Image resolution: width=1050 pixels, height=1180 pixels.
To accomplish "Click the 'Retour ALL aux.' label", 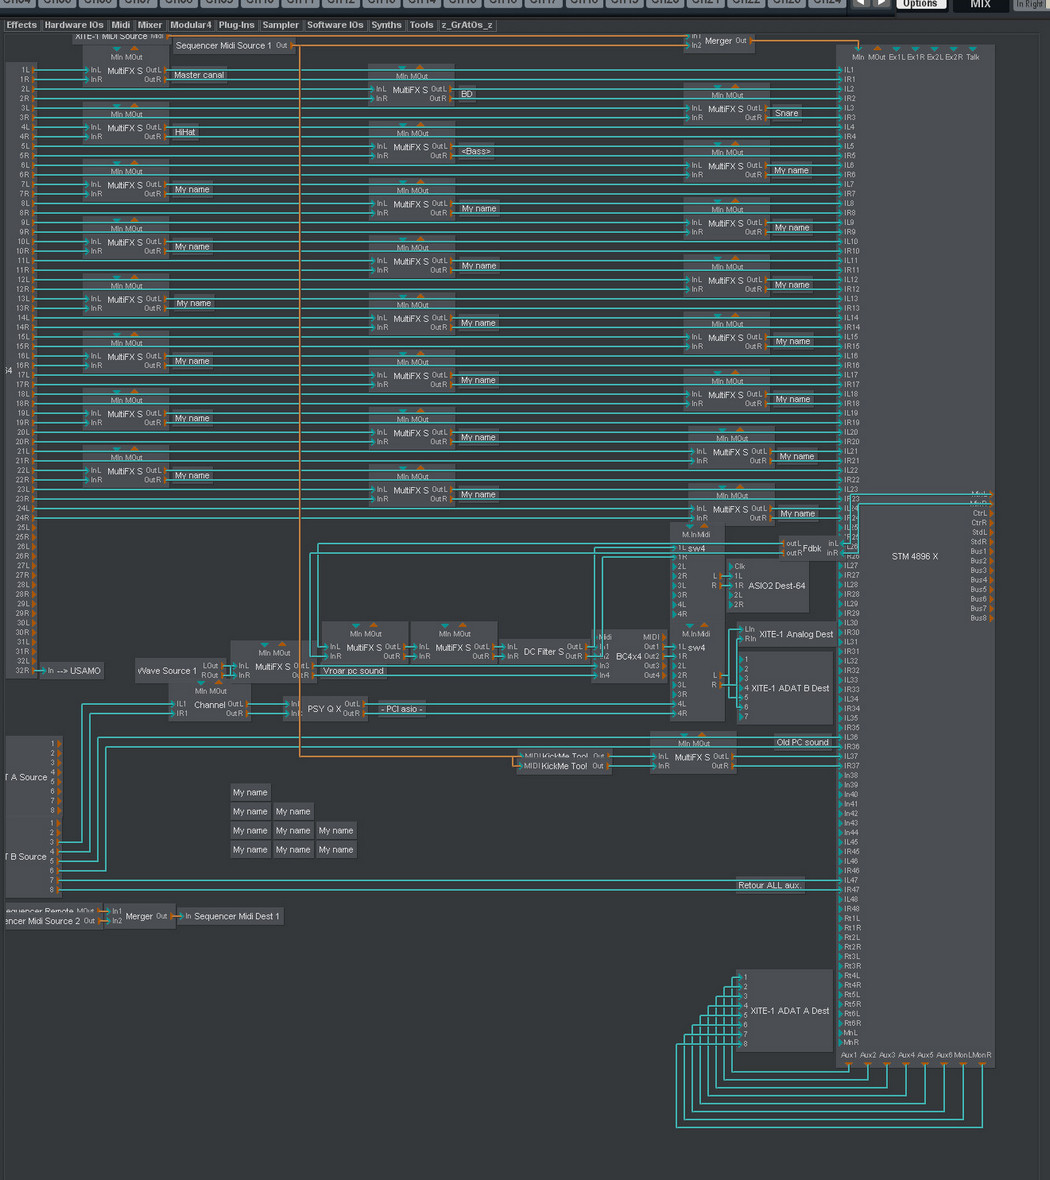I will coord(770,886).
